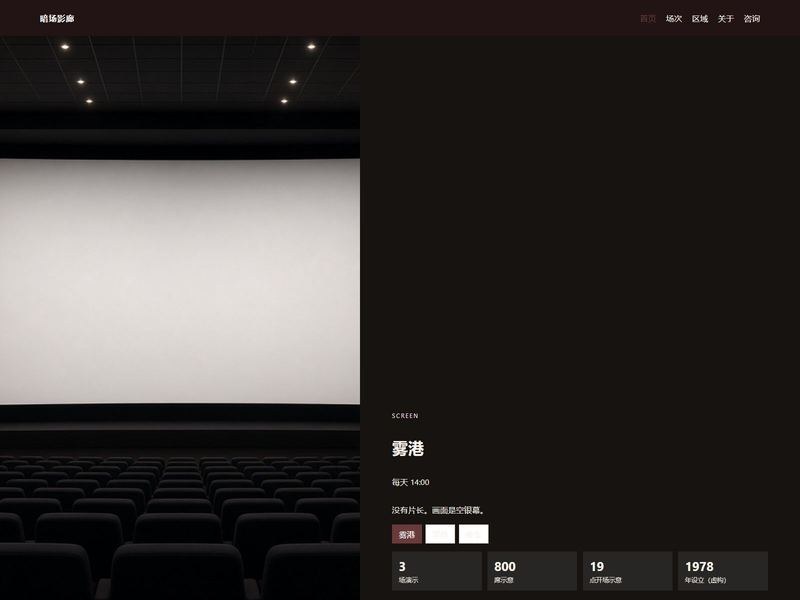The height and width of the screenshot is (600, 800).
Task: Click the 800 席示意 stat card
Action: pyautogui.click(x=532, y=571)
